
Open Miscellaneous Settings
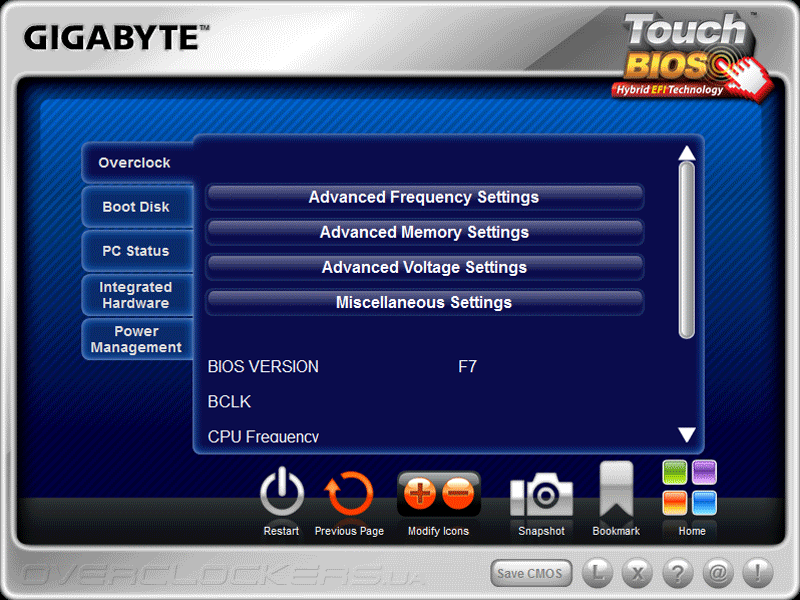tap(424, 303)
